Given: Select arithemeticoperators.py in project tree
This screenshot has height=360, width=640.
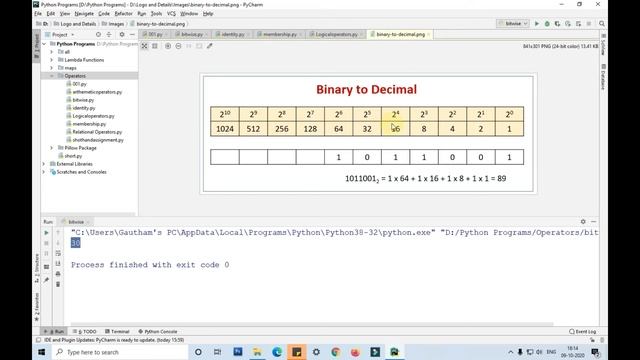Looking at the screenshot, I should pos(97,92).
